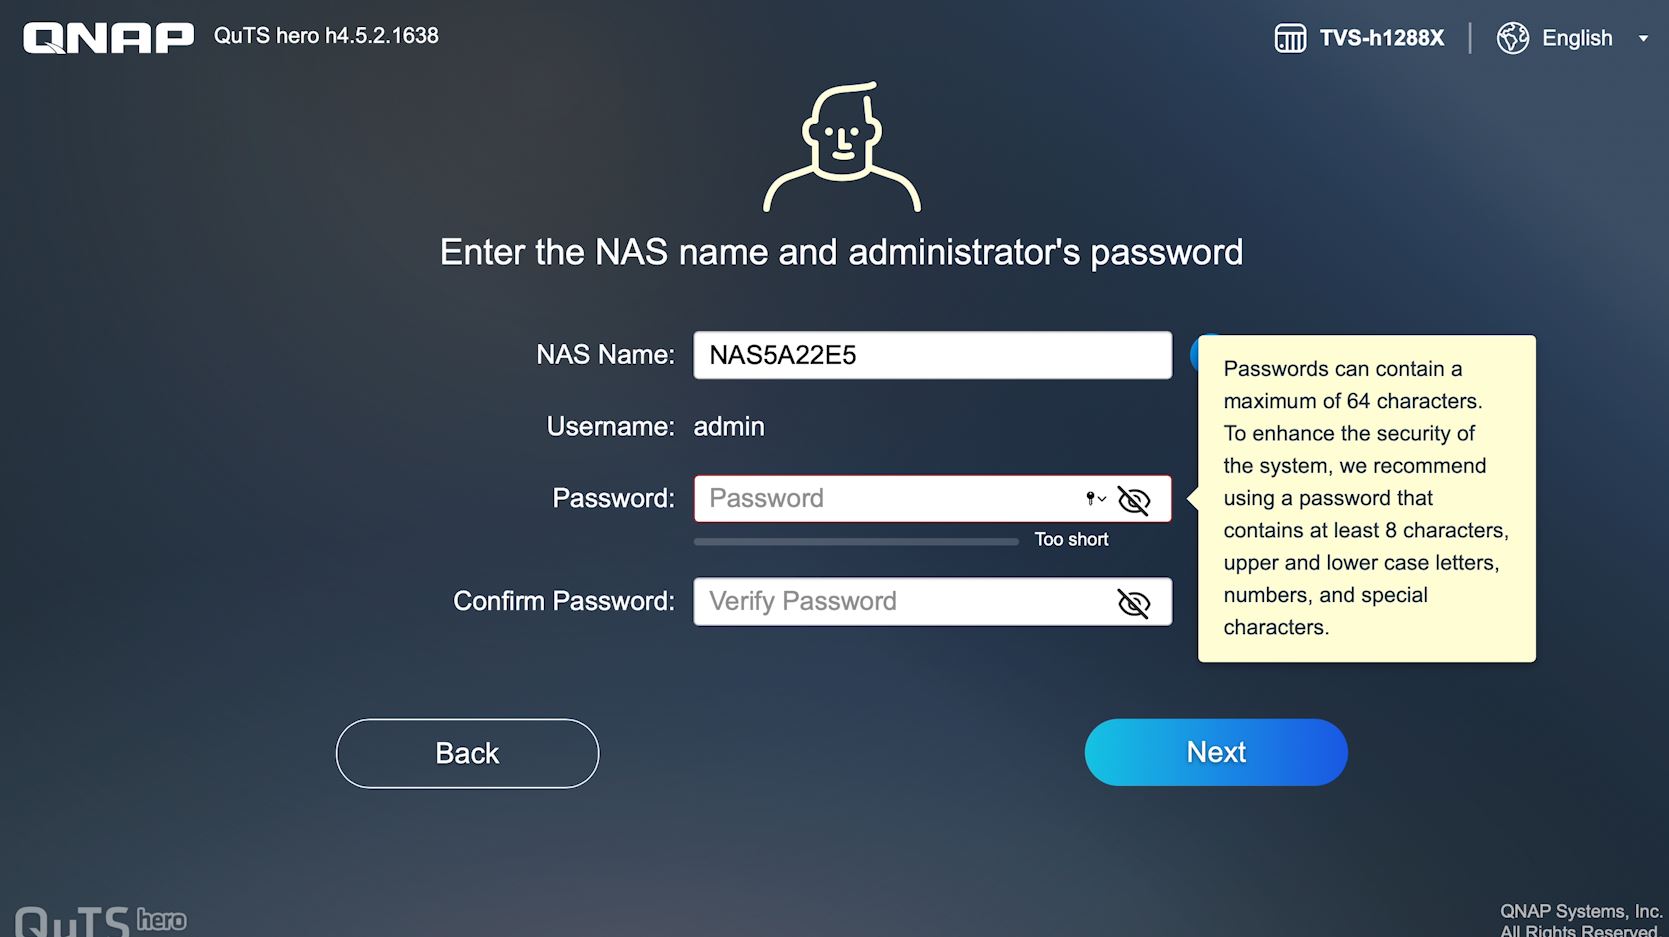Focus the NAS Name text field

(x=932, y=355)
